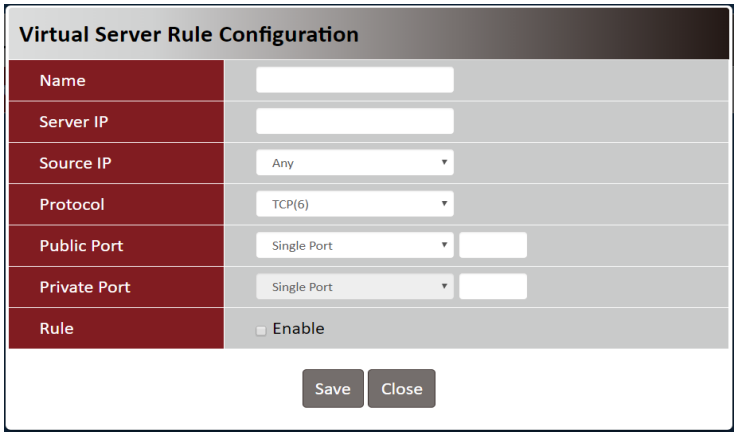
Task: Open the Source IP dropdown showing Any
Action: pyautogui.click(x=354, y=163)
